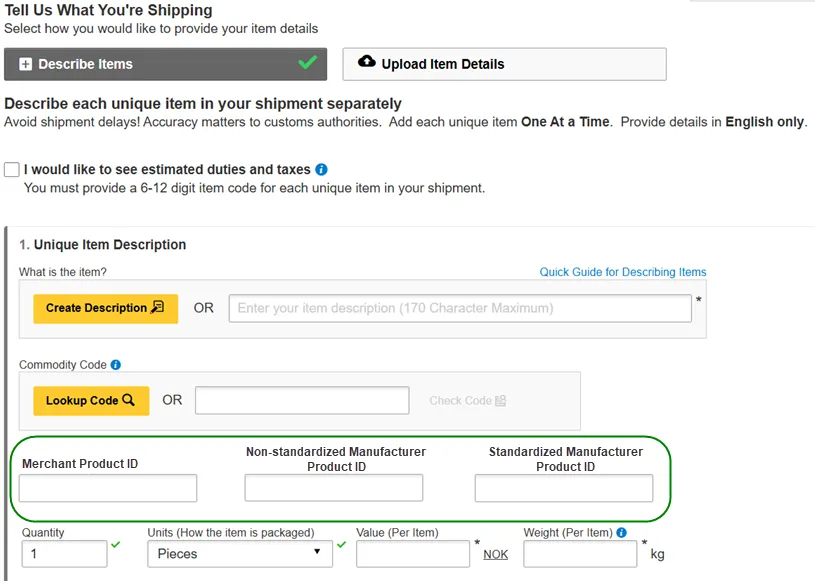Click the Lookup Code button
This screenshot has width=815, height=581.
(91, 401)
